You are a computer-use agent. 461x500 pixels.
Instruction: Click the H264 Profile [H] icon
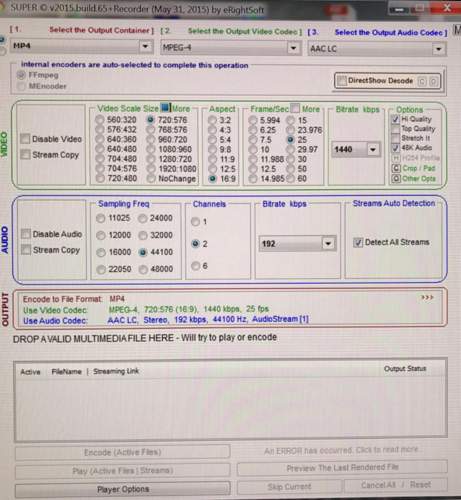tap(396, 158)
